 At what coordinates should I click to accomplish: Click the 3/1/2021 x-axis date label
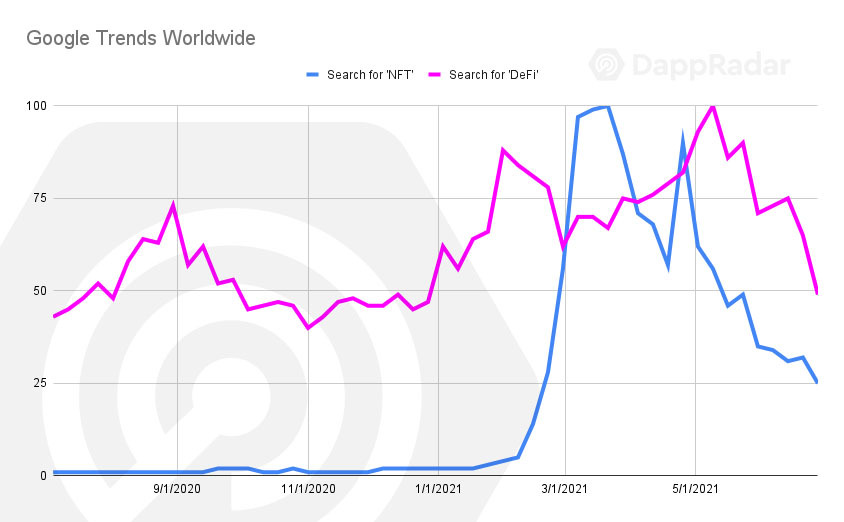(565, 489)
